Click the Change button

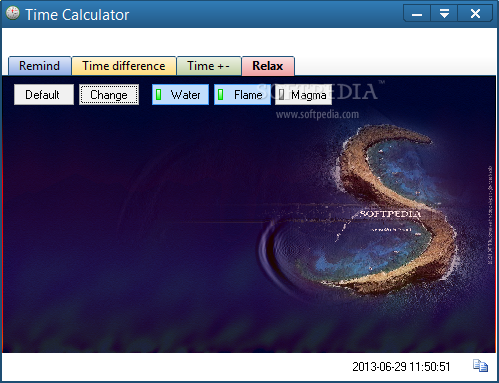109,95
